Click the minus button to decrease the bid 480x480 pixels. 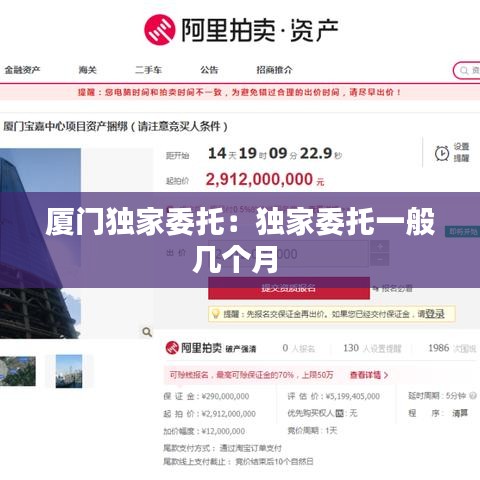pyautogui.click(x=380, y=260)
